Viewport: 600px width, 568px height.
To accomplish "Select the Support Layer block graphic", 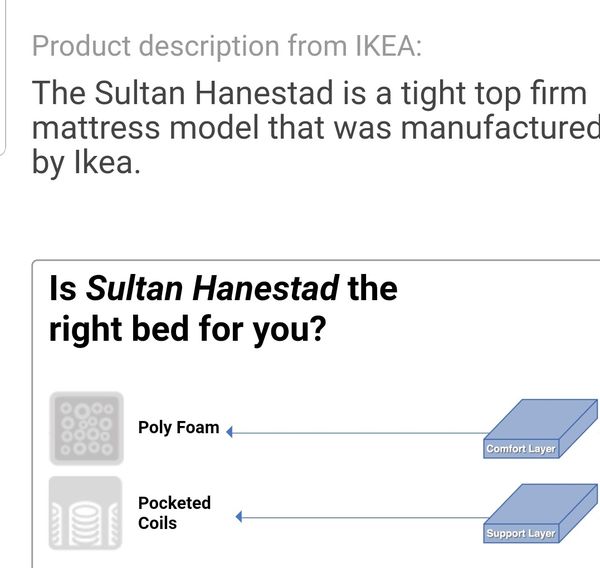I will pyautogui.click(x=540, y=513).
